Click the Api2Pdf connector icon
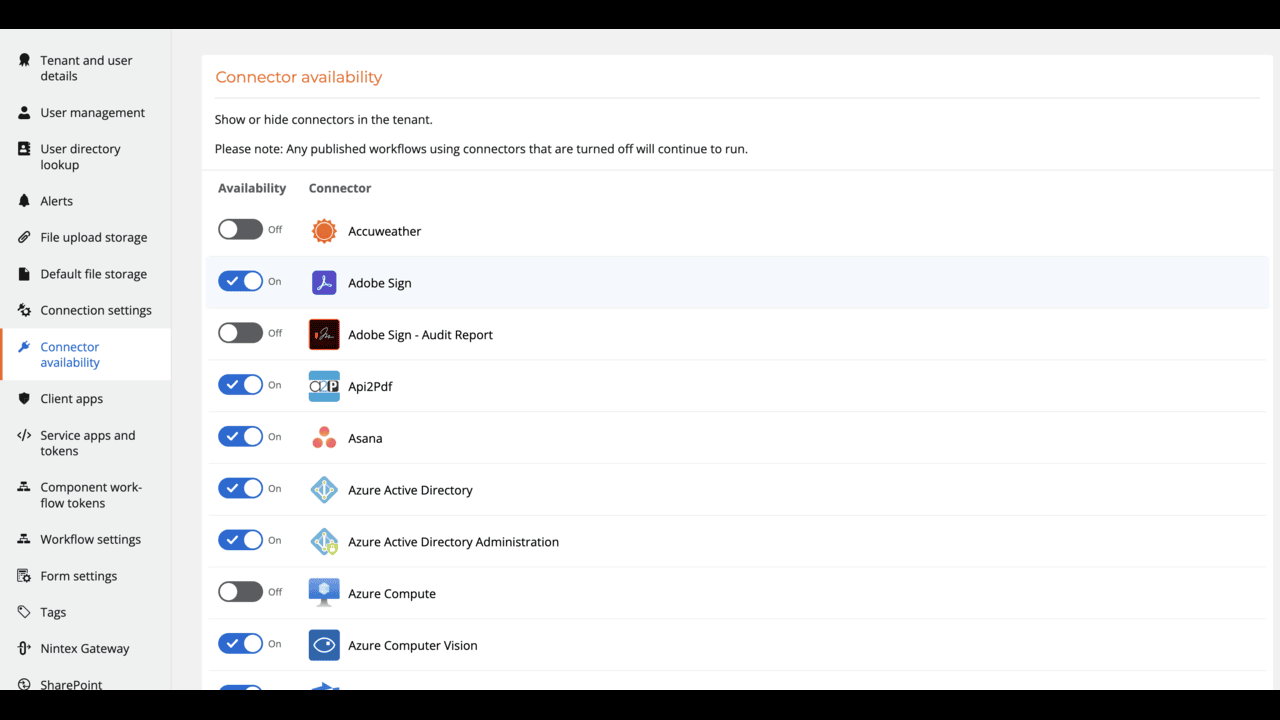The height and width of the screenshot is (720, 1280). [324, 386]
